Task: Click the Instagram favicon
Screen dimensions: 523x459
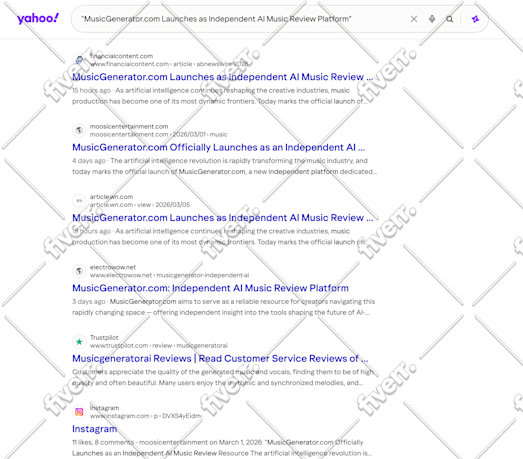Action: tap(79, 412)
